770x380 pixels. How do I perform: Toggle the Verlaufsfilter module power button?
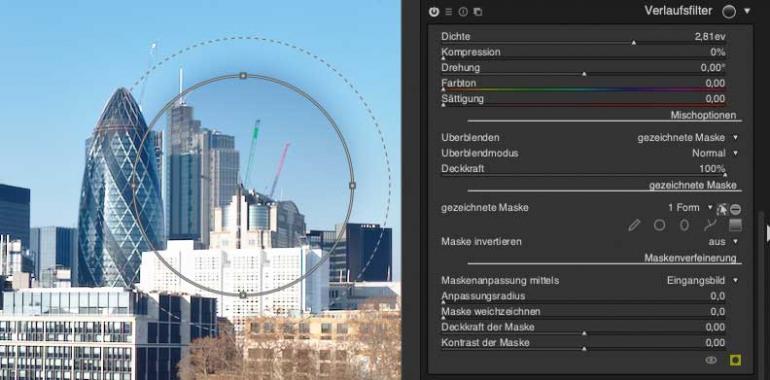[434, 11]
